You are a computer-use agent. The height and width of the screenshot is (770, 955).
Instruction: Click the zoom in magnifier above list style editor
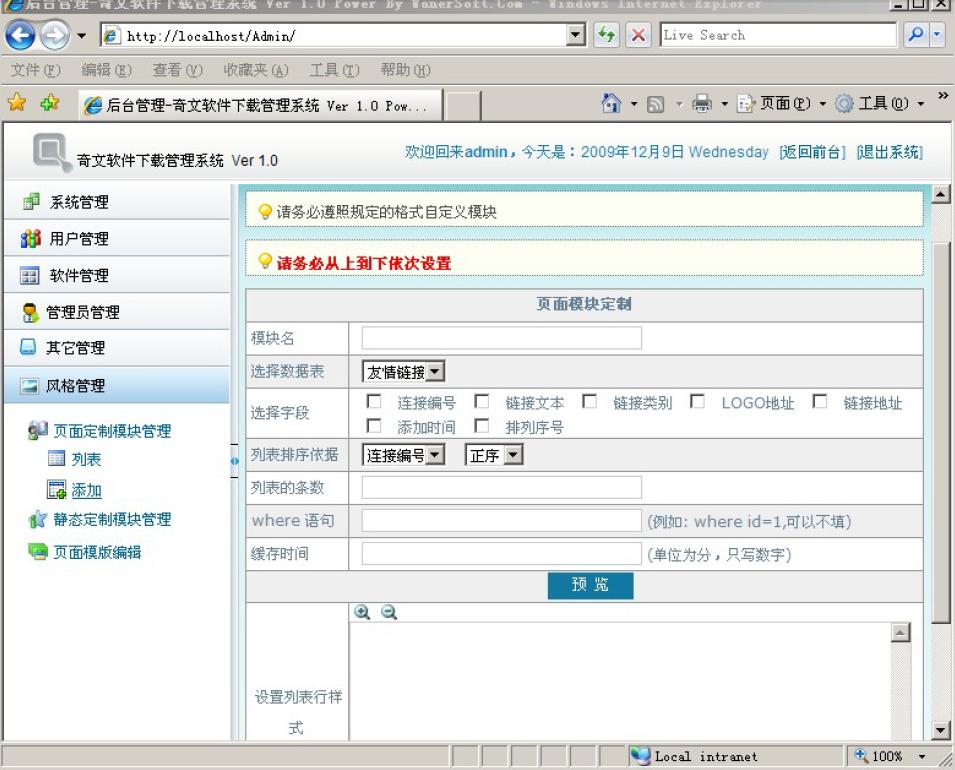click(x=362, y=612)
